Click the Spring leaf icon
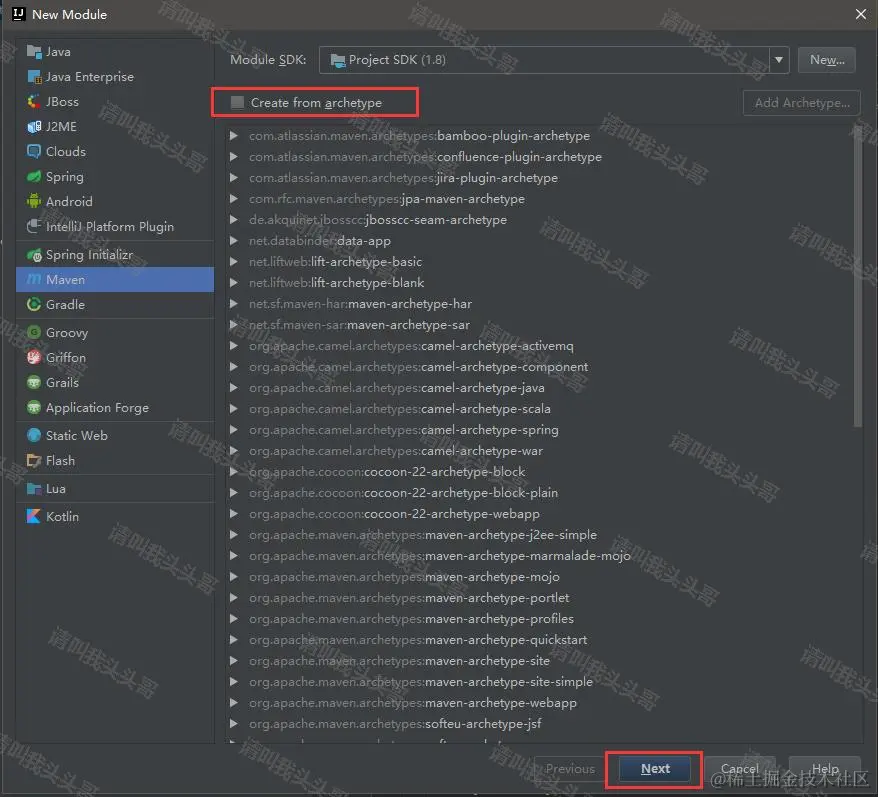 coord(32,176)
